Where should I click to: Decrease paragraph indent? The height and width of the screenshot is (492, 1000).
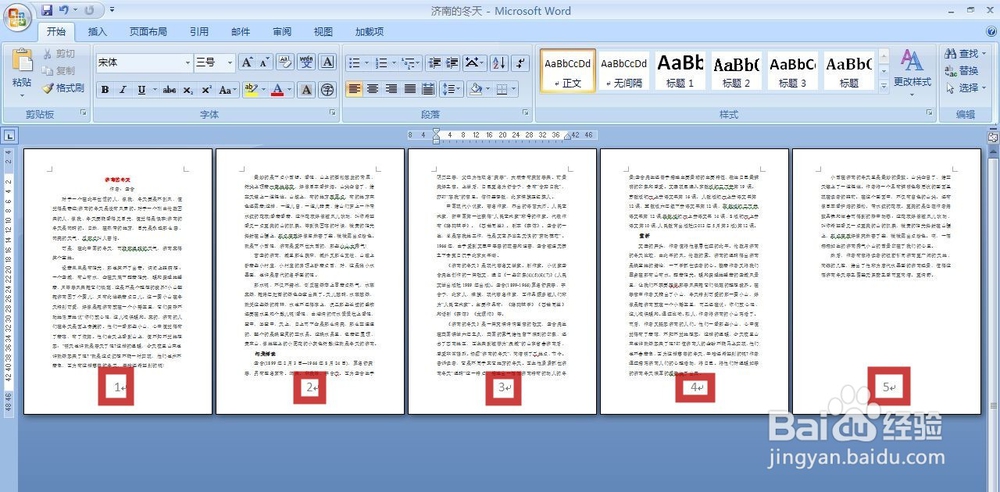coord(435,63)
